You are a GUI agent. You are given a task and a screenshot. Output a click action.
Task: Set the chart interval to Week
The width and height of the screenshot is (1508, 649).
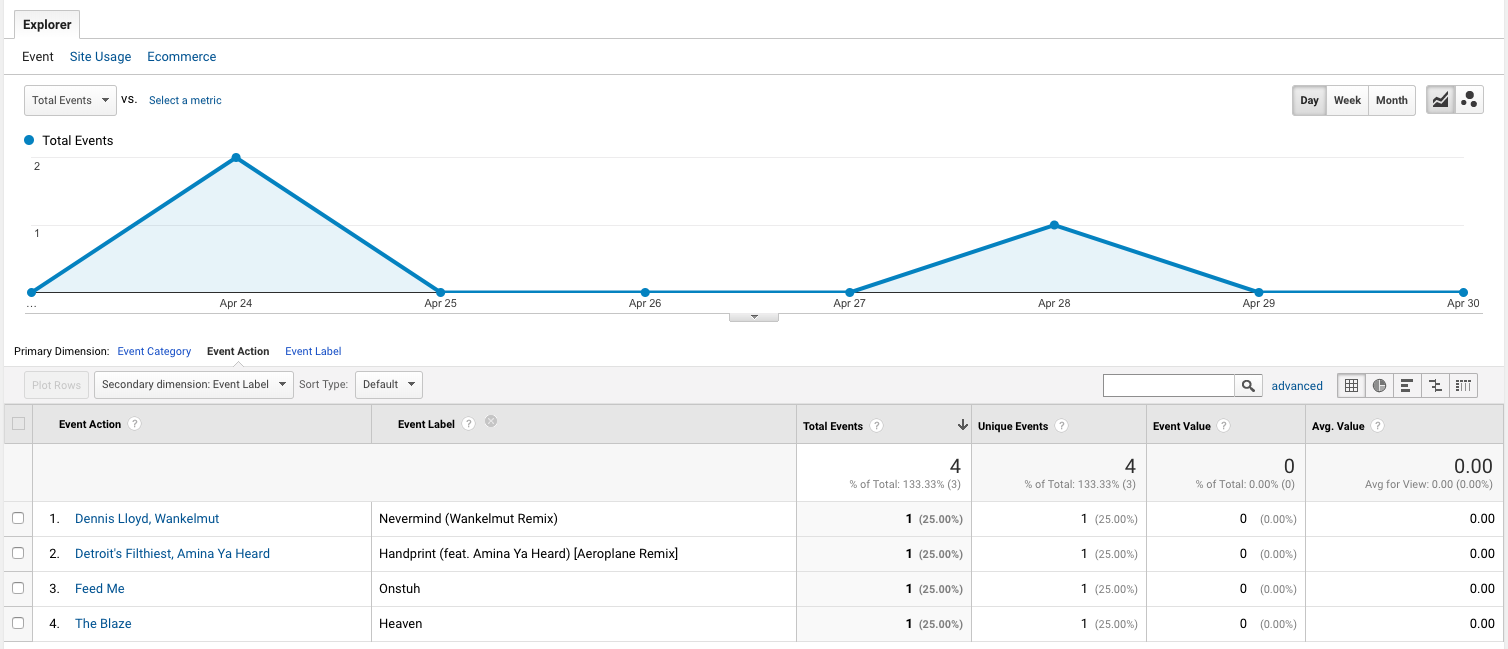[x=1347, y=100]
